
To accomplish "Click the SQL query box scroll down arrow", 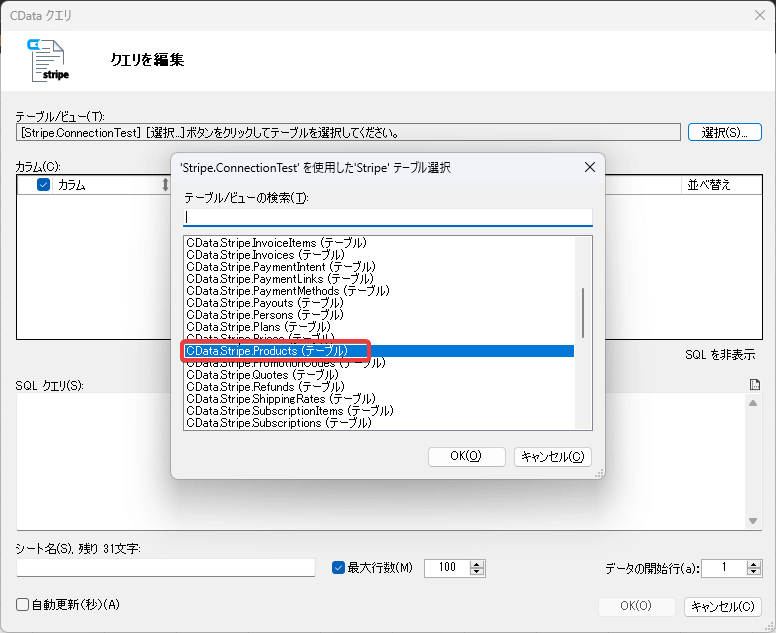I will point(753,521).
